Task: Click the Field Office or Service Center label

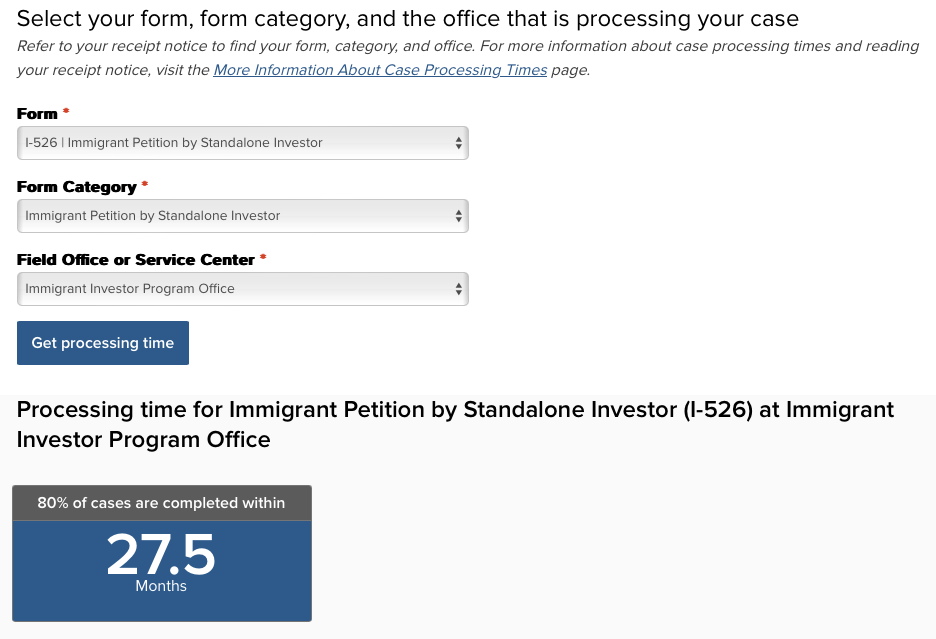Action: [x=135, y=260]
